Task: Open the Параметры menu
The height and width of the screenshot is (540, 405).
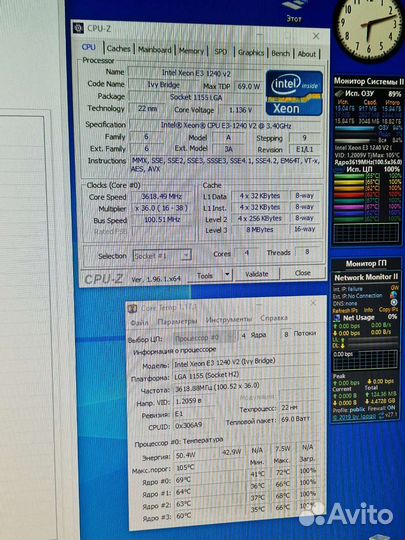Action: pyautogui.click(x=177, y=321)
